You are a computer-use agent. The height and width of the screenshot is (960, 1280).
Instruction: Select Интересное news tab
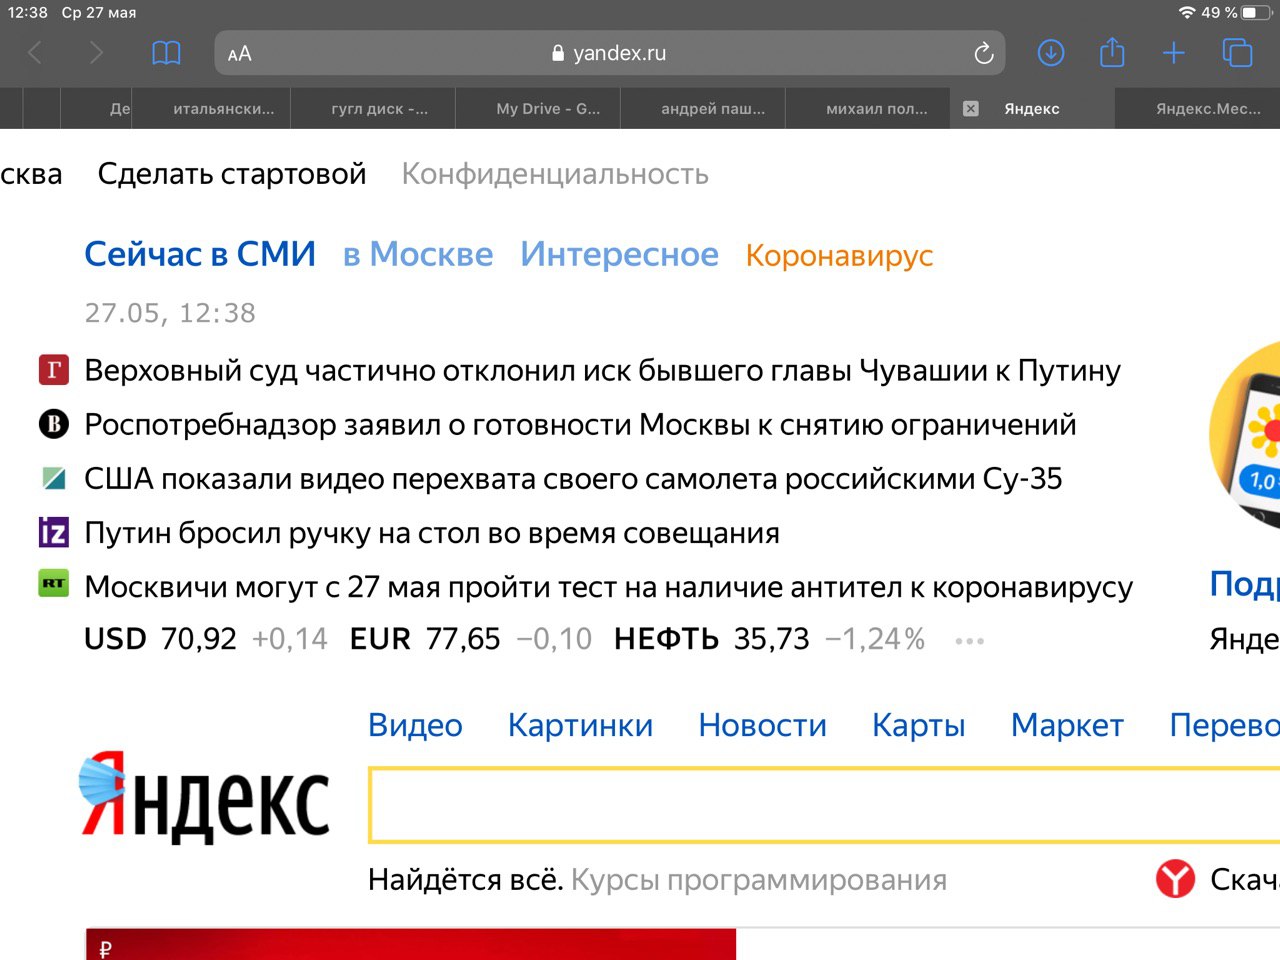(x=619, y=255)
